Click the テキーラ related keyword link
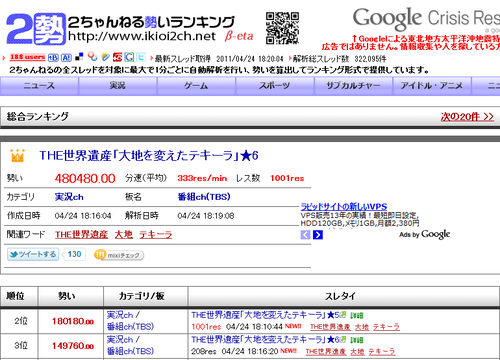 pyautogui.click(x=156, y=235)
